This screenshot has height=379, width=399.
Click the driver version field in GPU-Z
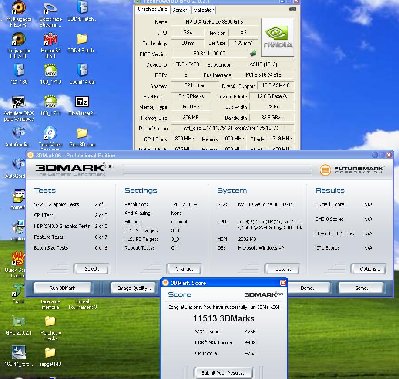[232, 128]
